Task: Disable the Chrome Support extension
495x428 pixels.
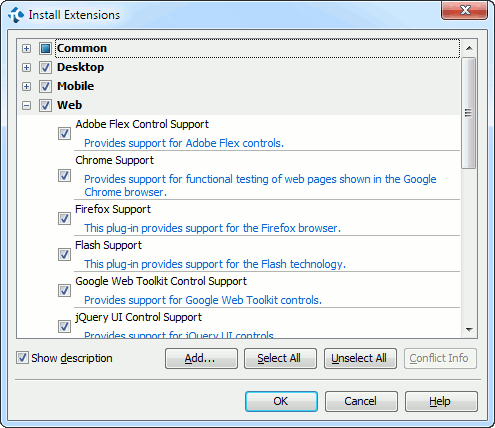Action: 64,175
